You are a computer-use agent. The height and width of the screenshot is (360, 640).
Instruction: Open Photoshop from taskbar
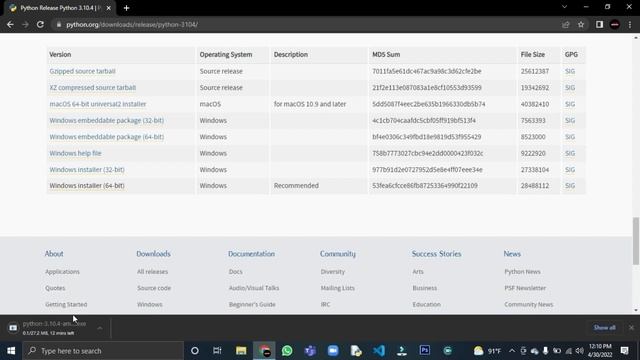[424, 351]
